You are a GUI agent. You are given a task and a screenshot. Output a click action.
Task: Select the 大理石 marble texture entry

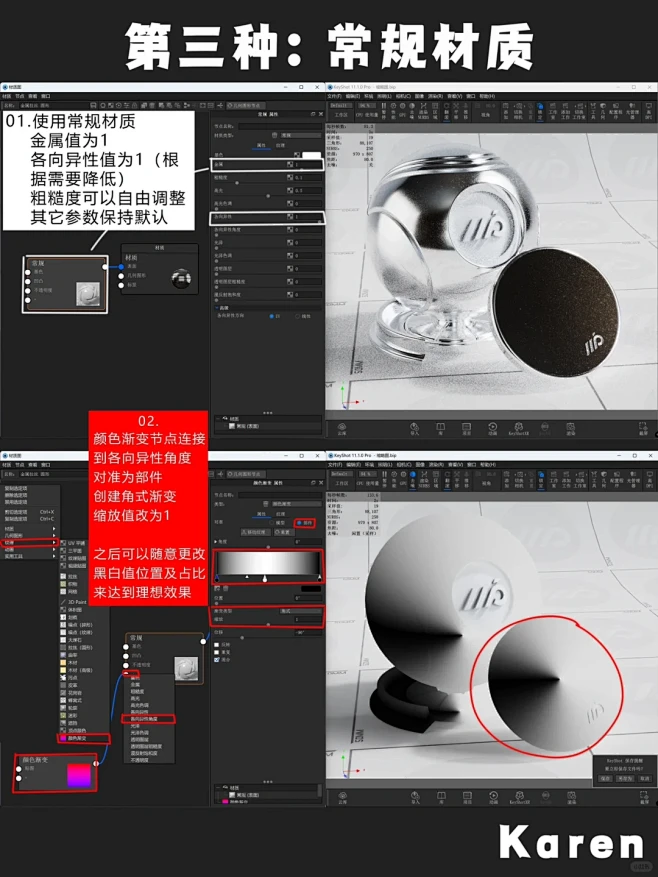pos(73,640)
